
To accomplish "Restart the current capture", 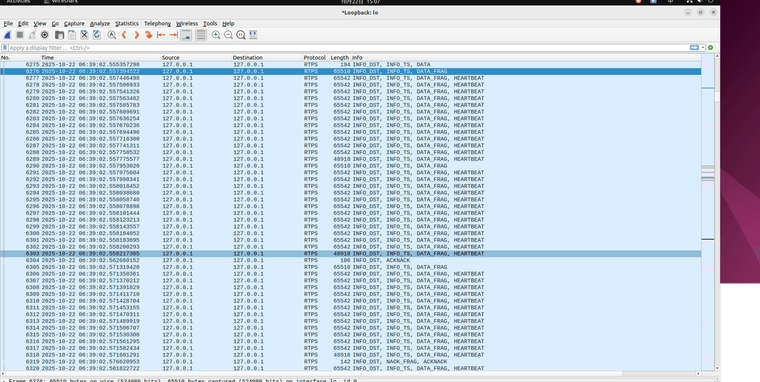I will click(x=32, y=35).
